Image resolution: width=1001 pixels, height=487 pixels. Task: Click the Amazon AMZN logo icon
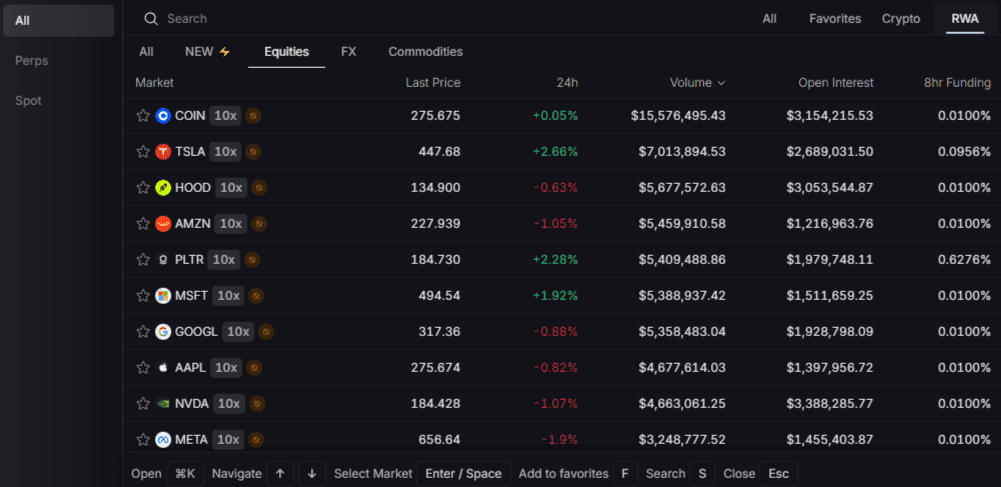pyautogui.click(x=163, y=224)
